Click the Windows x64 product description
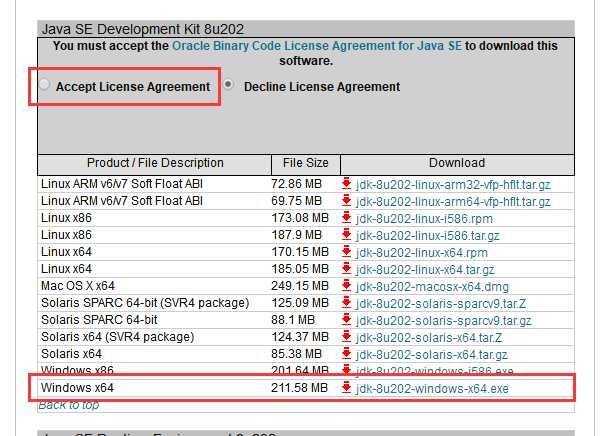The width and height of the screenshot is (608, 436). point(77,388)
